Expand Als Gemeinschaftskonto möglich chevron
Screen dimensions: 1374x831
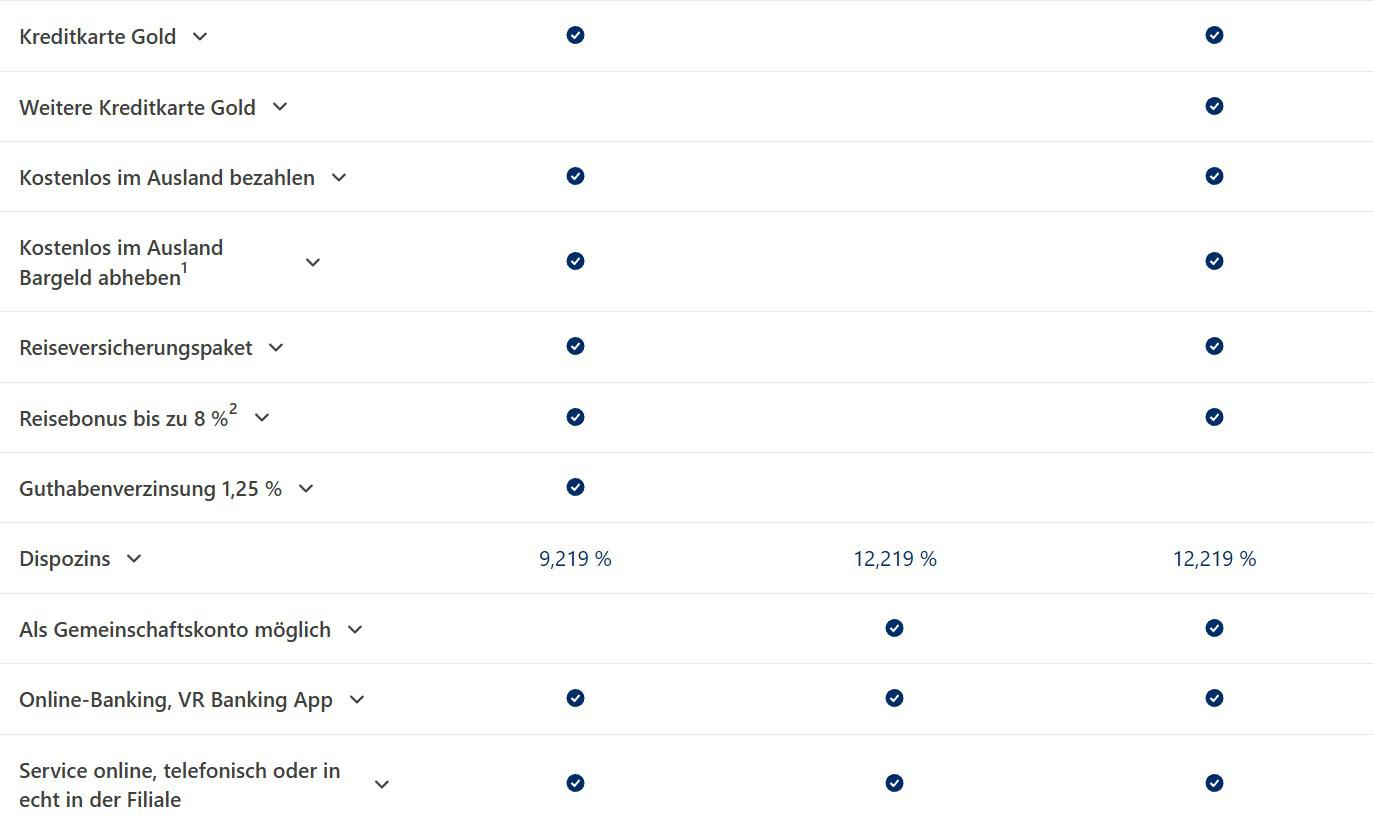tap(355, 630)
